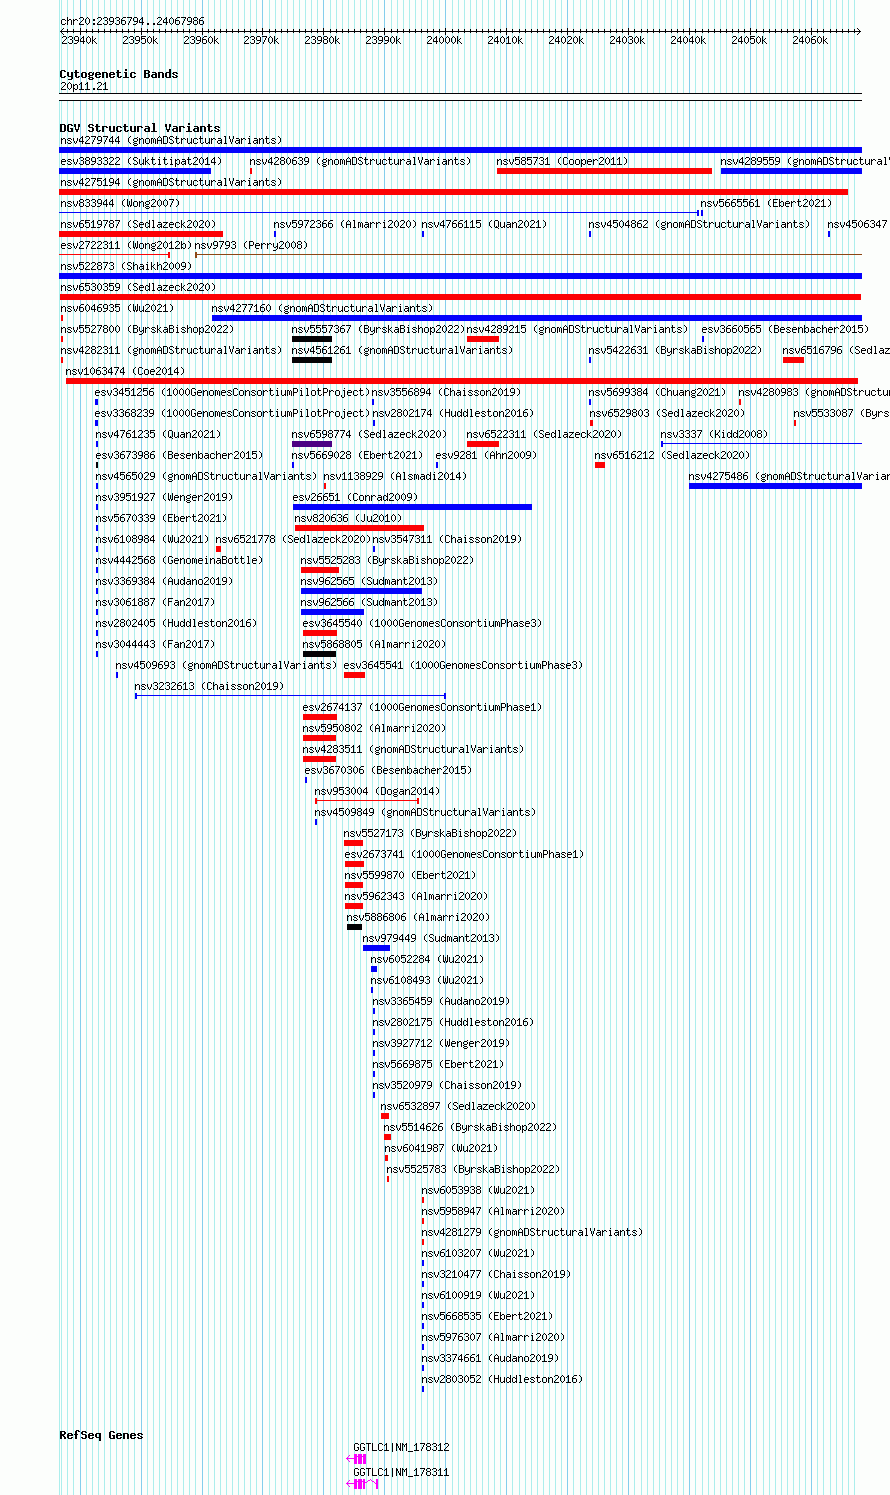
Task: Click the RefSeq Genes track title
Action: [x=101, y=1435]
